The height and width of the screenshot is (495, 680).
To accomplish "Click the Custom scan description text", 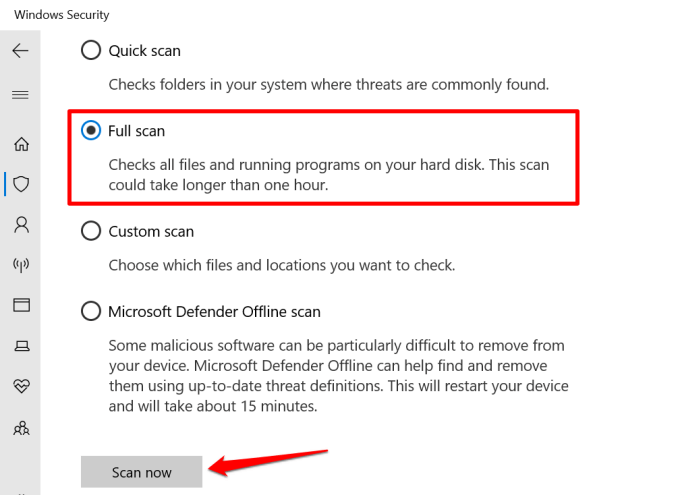I will pyautogui.click(x=281, y=265).
